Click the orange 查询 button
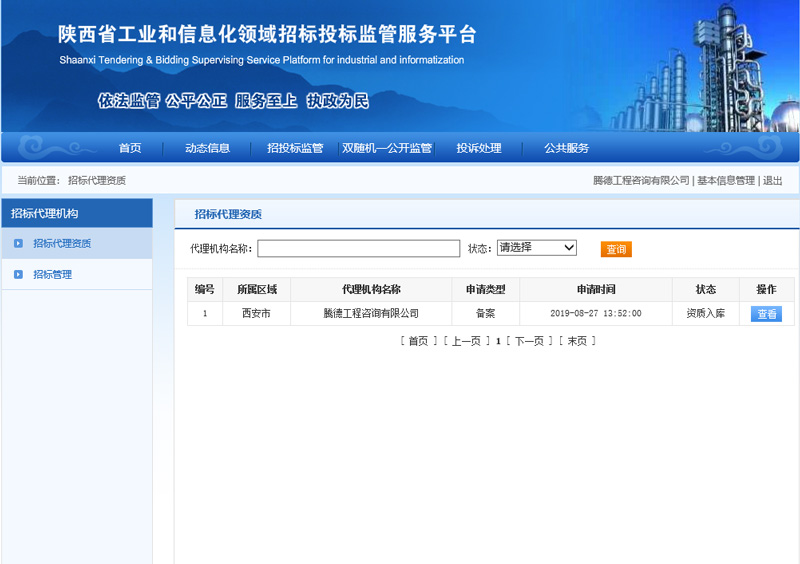Image resolution: width=800 pixels, height=564 pixels. pyautogui.click(x=616, y=249)
